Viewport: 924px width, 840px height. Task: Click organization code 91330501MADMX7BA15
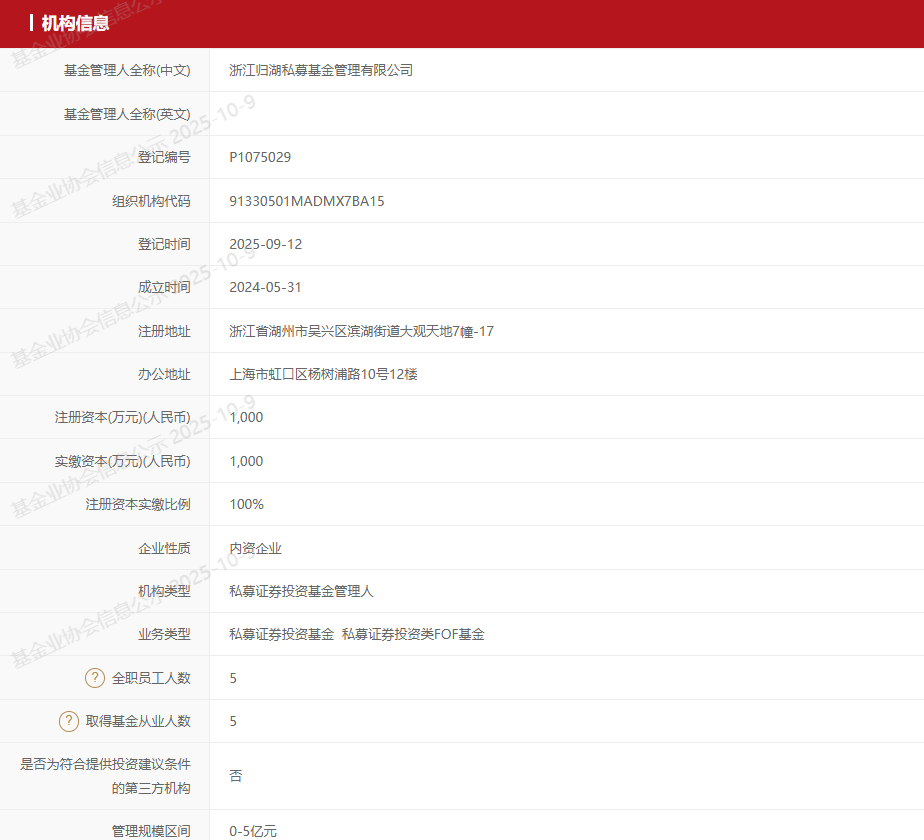pos(306,201)
